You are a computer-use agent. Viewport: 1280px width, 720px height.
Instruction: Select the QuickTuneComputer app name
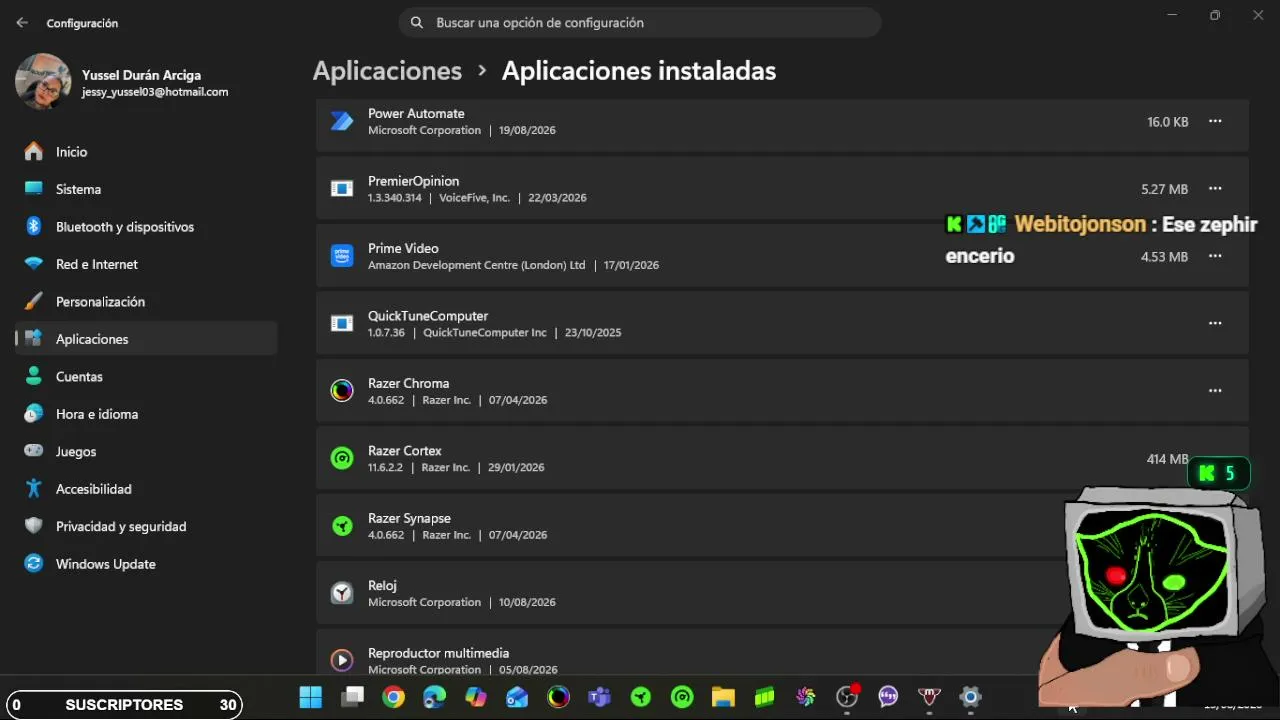coord(428,316)
